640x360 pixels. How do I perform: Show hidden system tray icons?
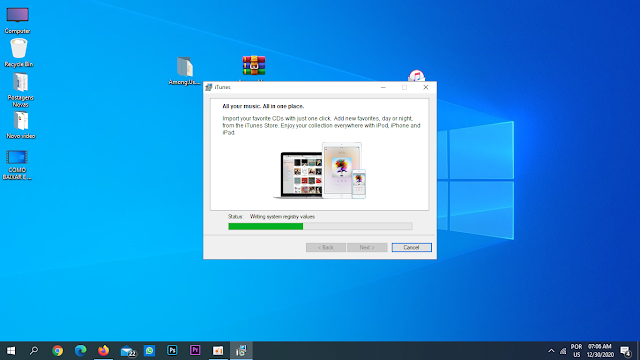[x=551, y=351]
